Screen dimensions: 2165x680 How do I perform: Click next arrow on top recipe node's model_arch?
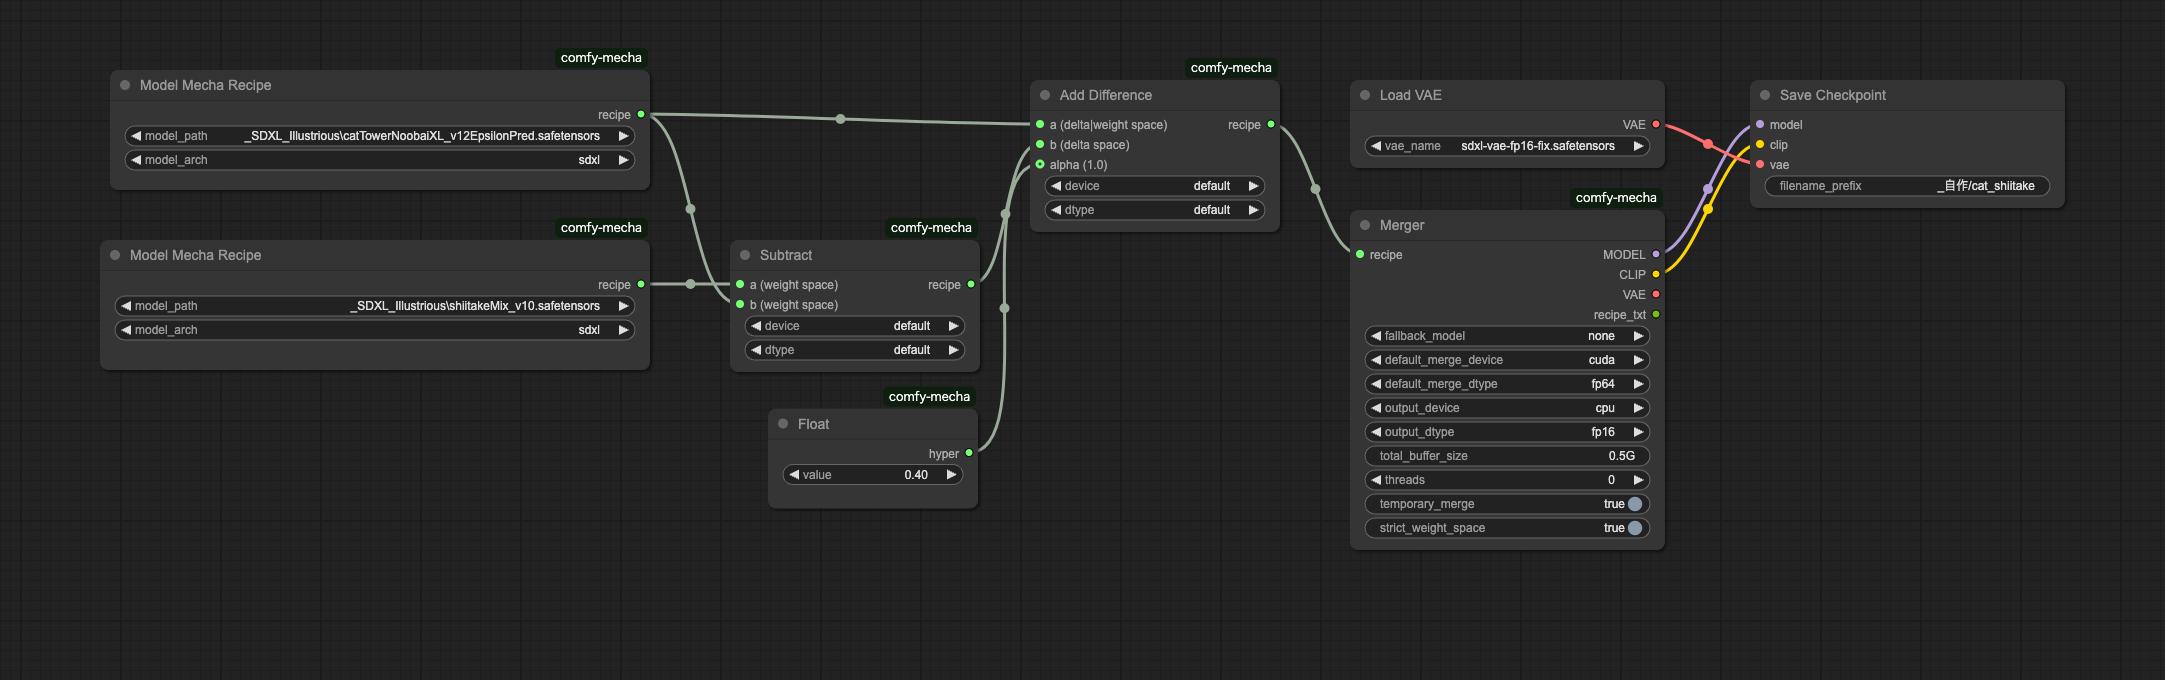[x=623, y=160]
